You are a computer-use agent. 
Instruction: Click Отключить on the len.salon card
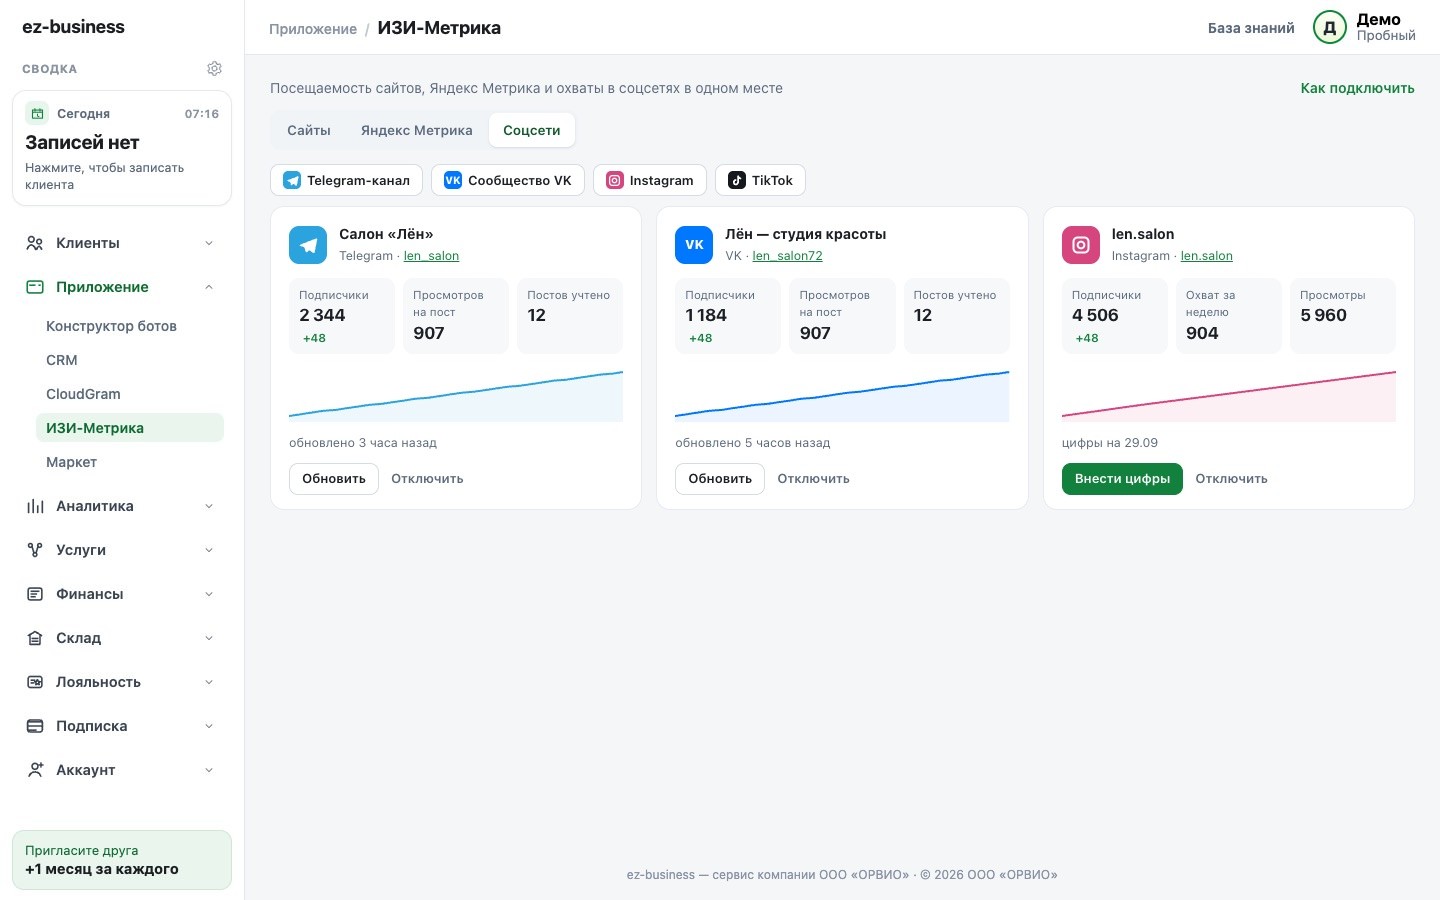[x=1231, y=479]
